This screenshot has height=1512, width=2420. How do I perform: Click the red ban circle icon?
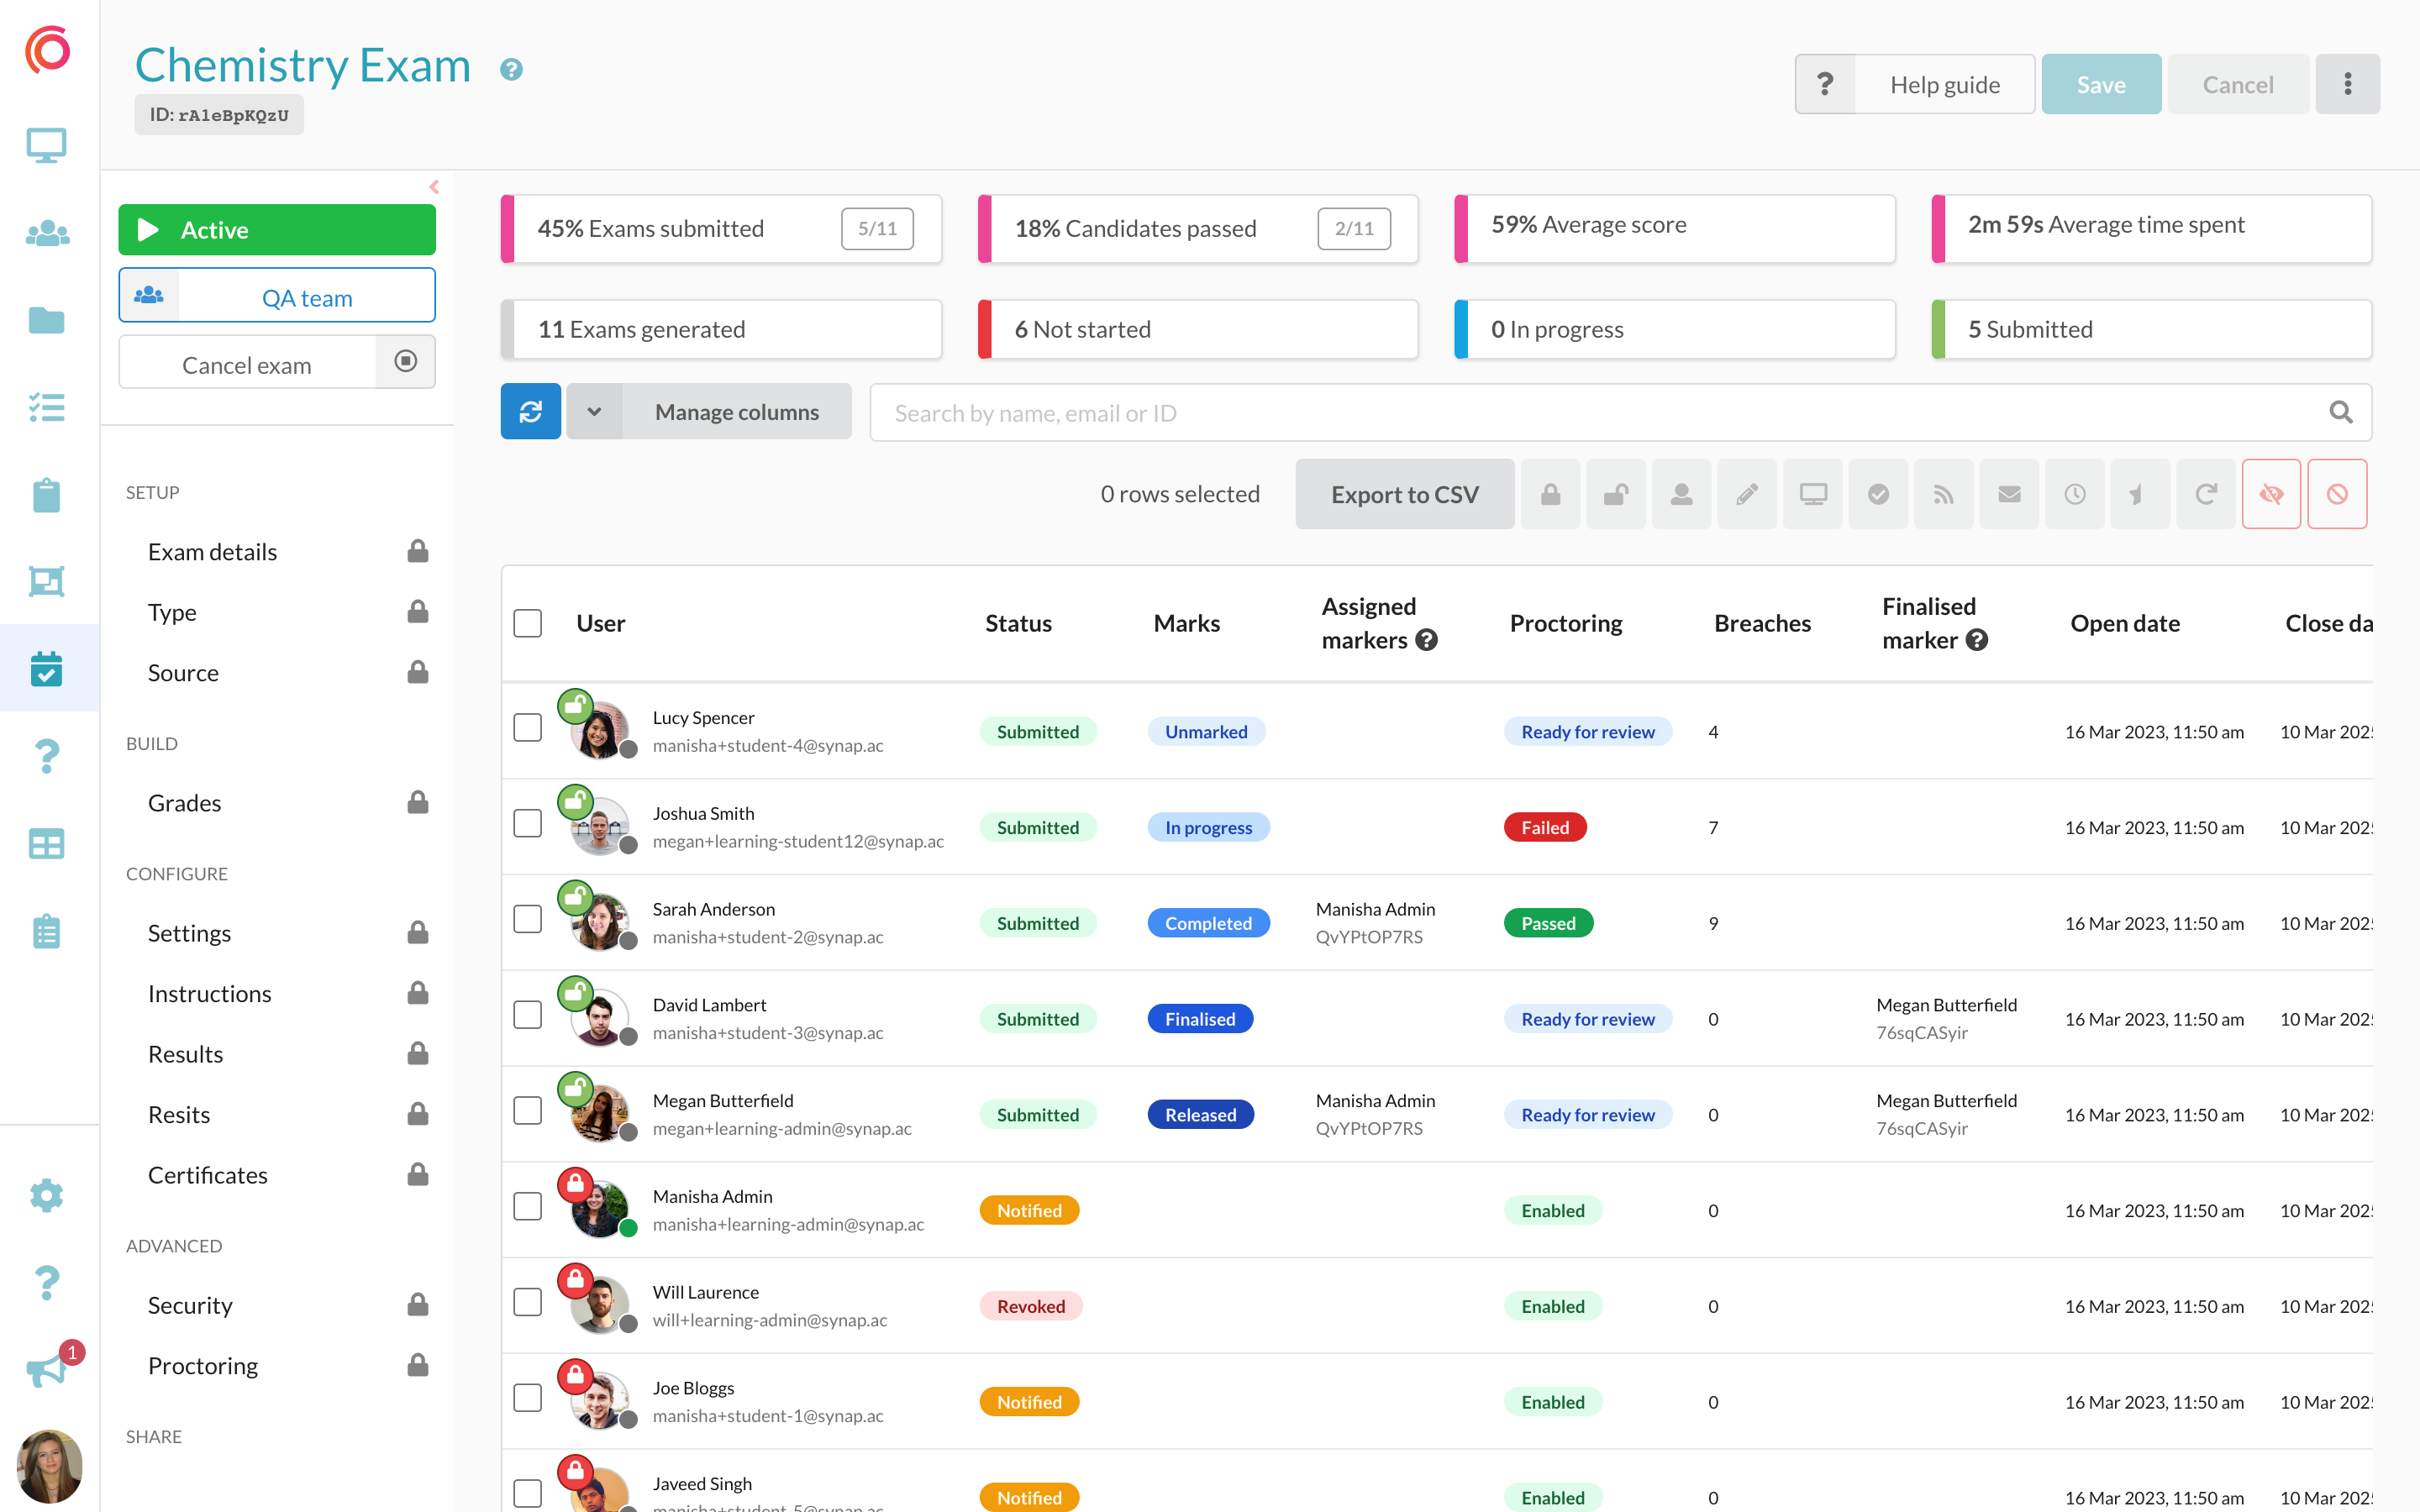point(2336,494)
